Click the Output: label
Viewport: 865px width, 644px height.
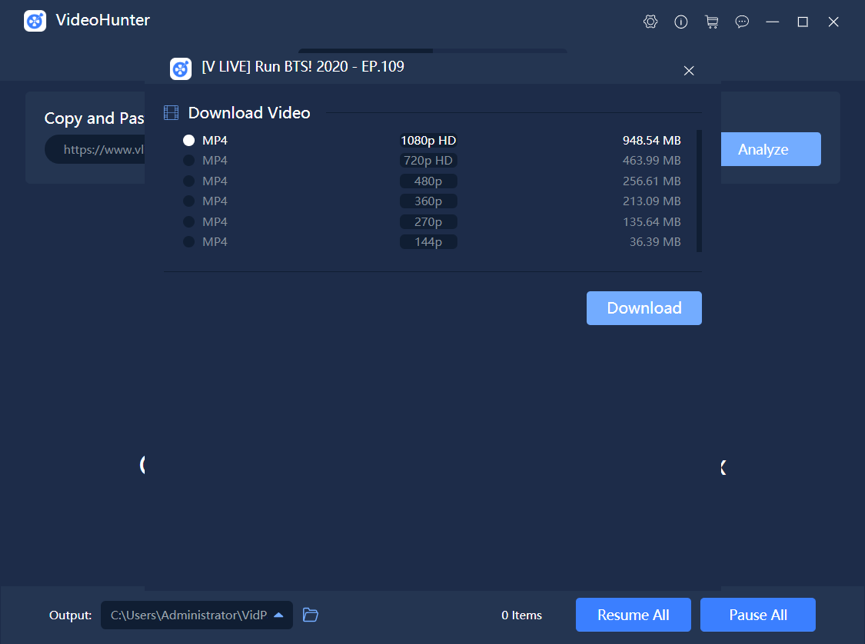tap(70, 615)
